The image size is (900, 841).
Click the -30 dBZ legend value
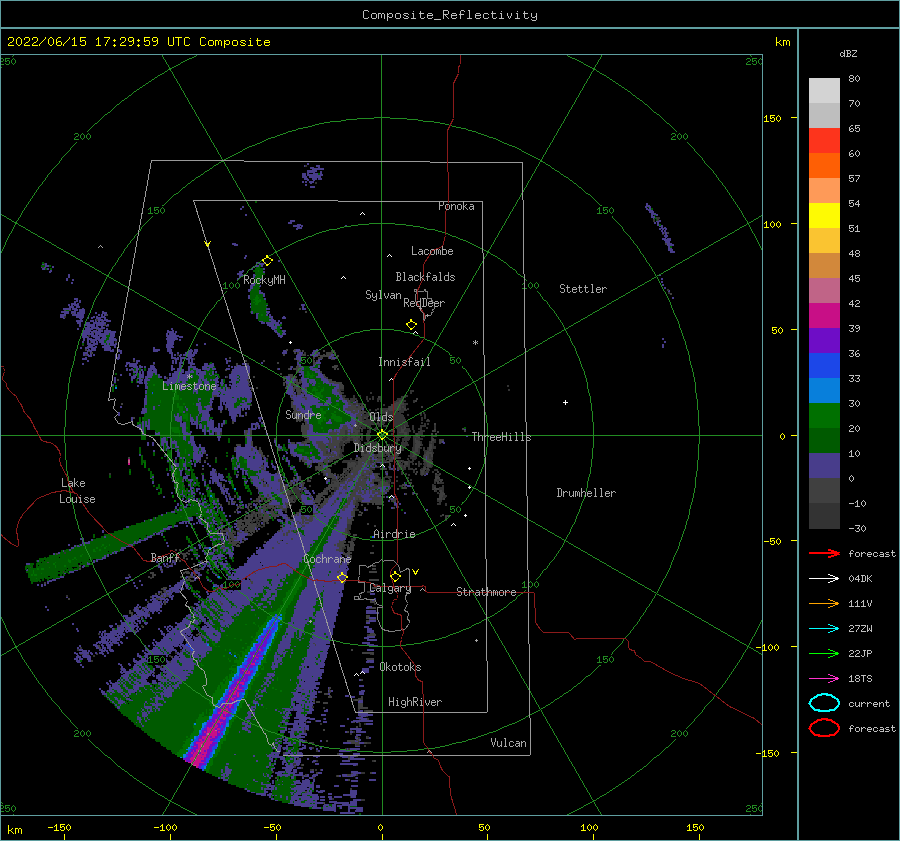858,528
